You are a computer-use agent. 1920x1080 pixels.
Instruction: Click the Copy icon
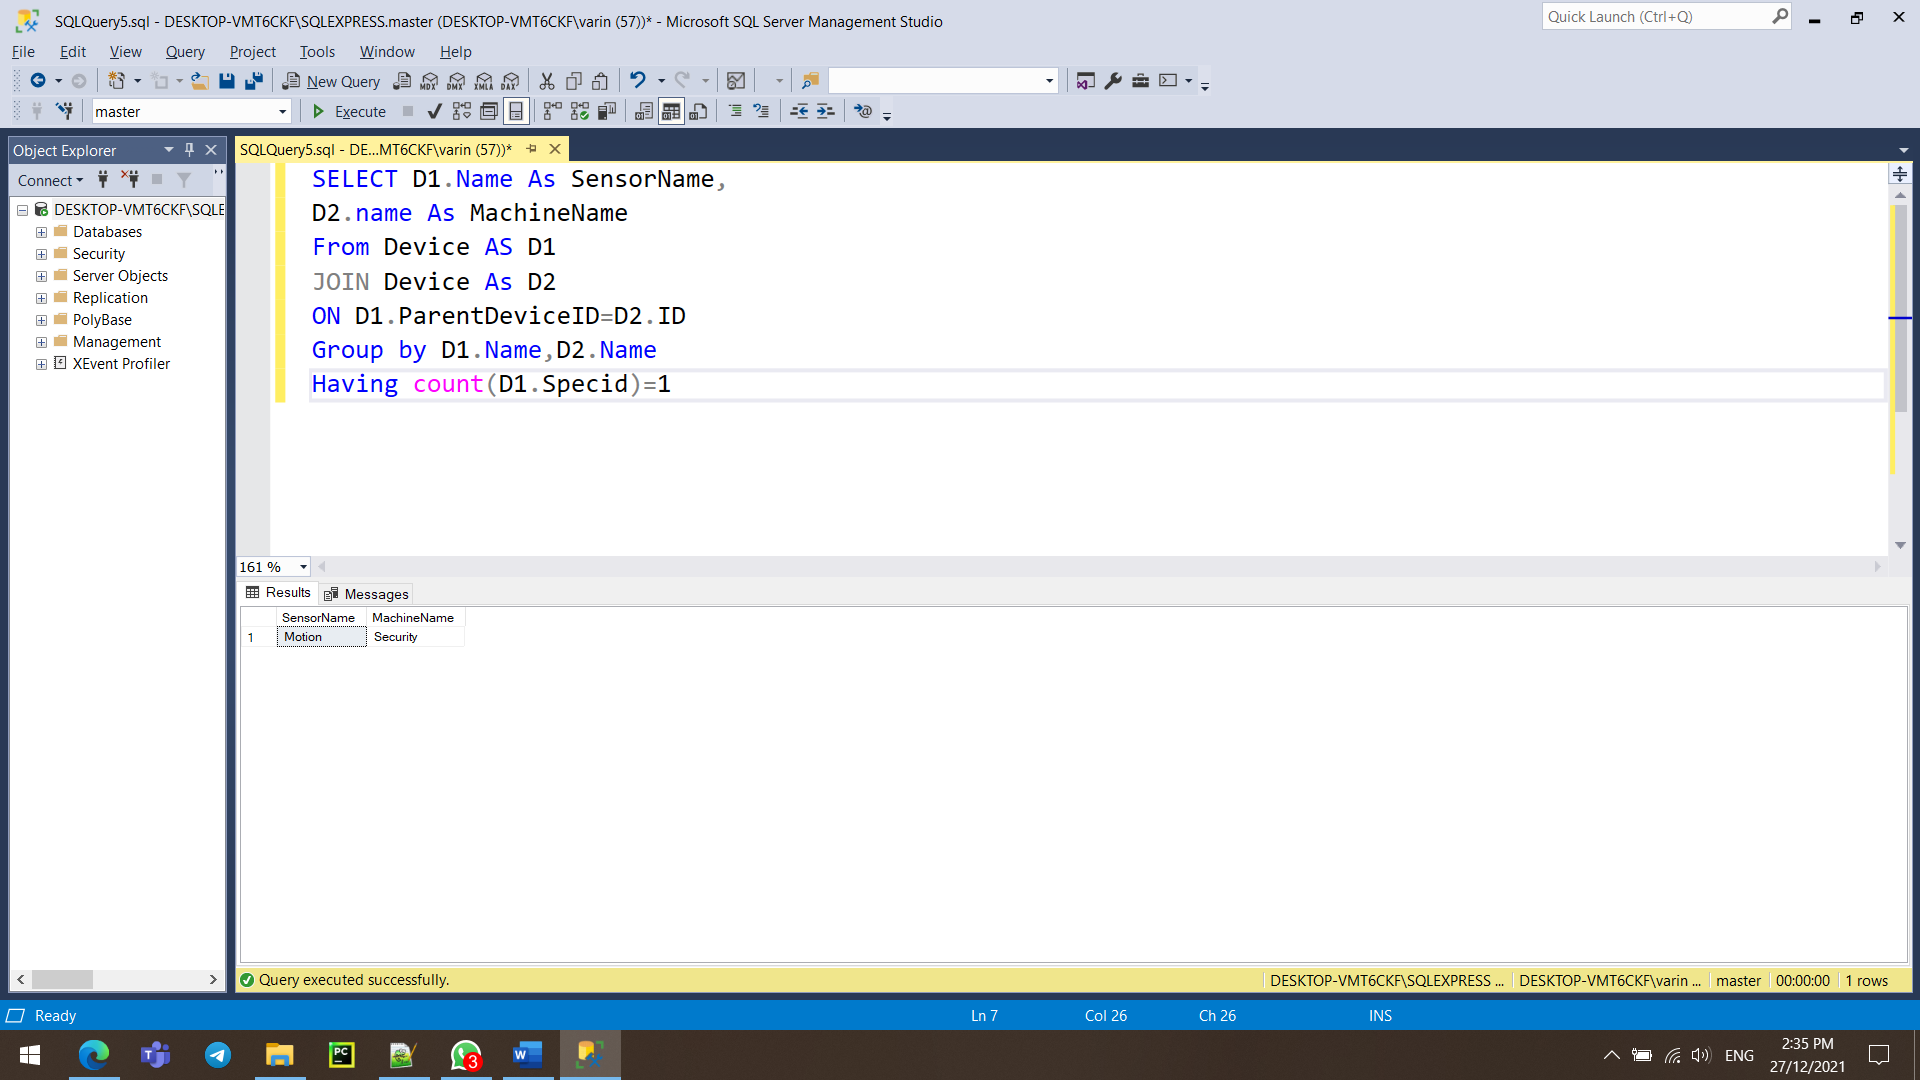(x=574, y=81)
